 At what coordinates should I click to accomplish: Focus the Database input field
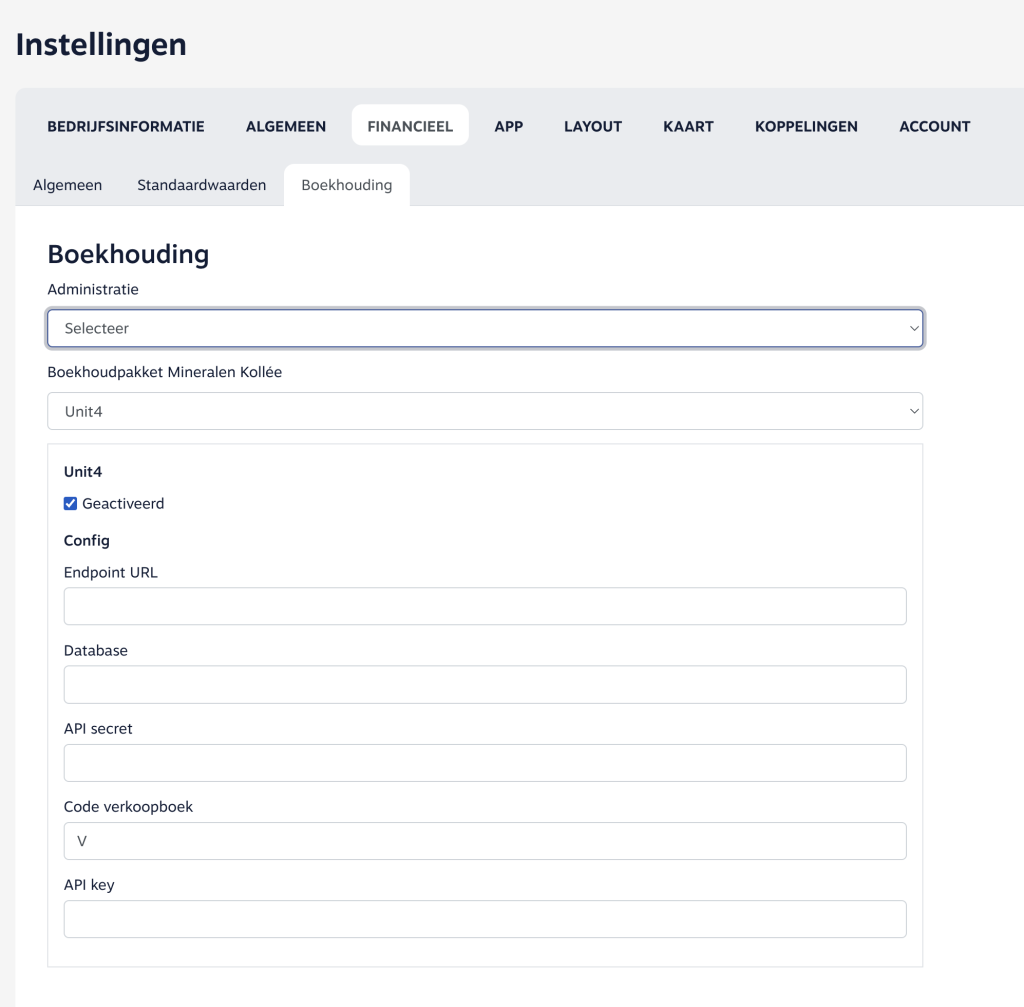pyautogui.click(x=485, y=684)
